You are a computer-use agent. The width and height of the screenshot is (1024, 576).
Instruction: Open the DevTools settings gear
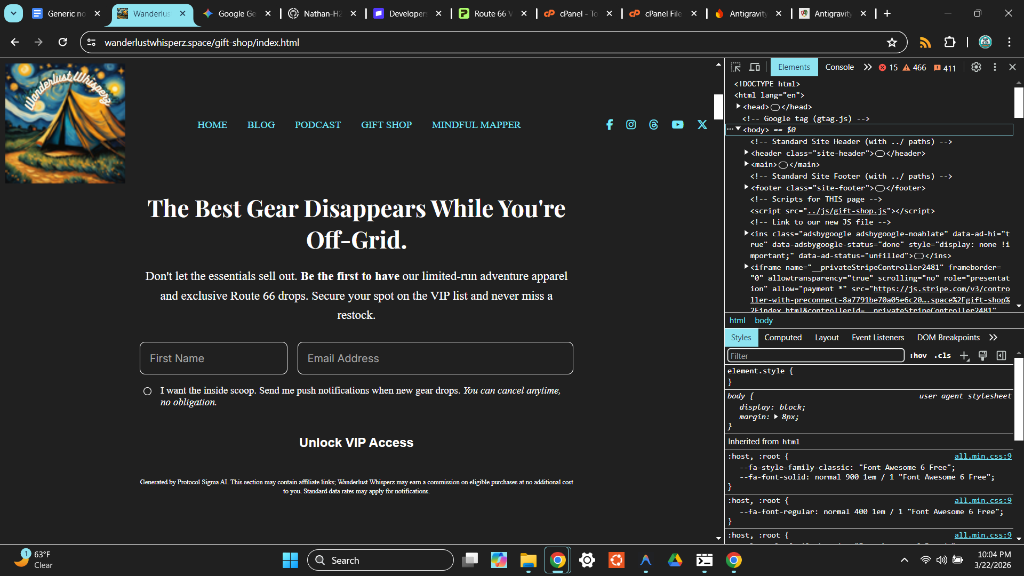pos(976,67)
